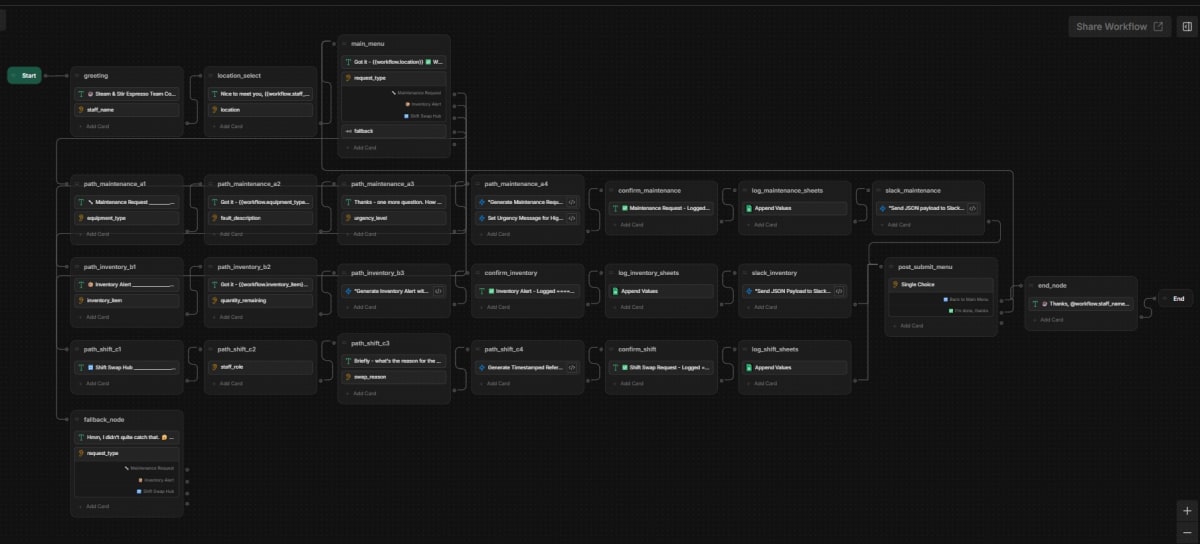Select Shift Swap Hub choice in fallback_node
The image size is (1200, 544).
(x=155, y=491)
